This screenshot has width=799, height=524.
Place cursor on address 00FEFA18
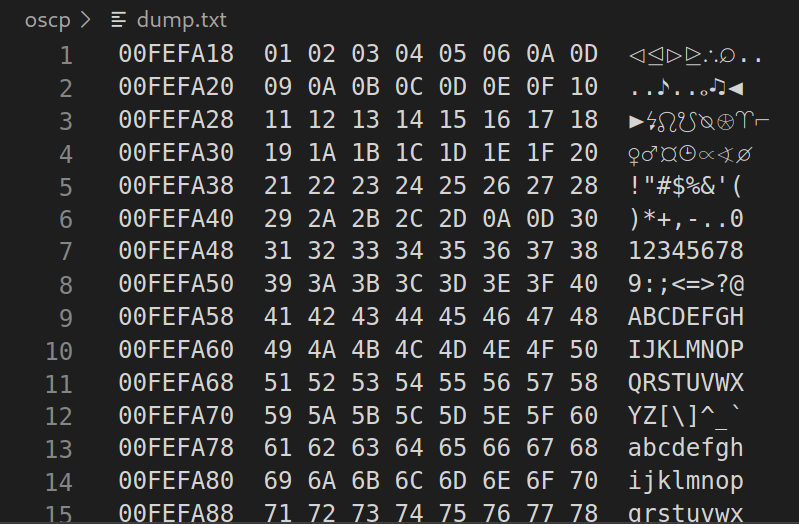176,55
